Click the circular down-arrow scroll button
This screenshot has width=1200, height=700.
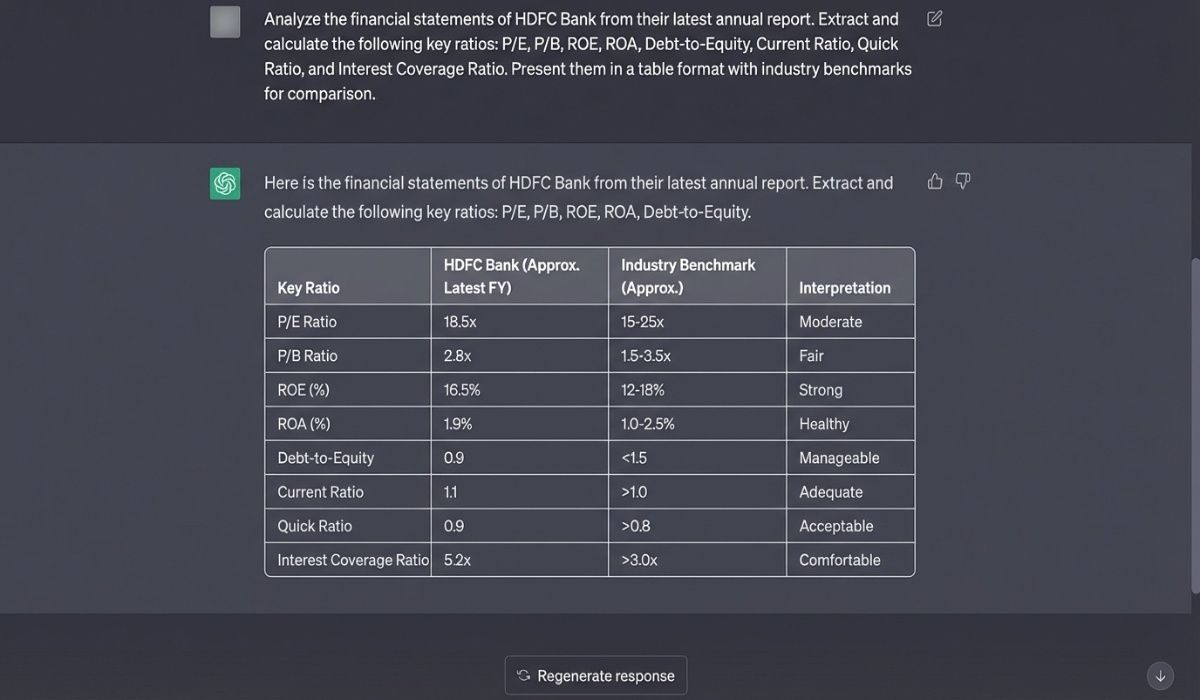[x=1160, y=676]
